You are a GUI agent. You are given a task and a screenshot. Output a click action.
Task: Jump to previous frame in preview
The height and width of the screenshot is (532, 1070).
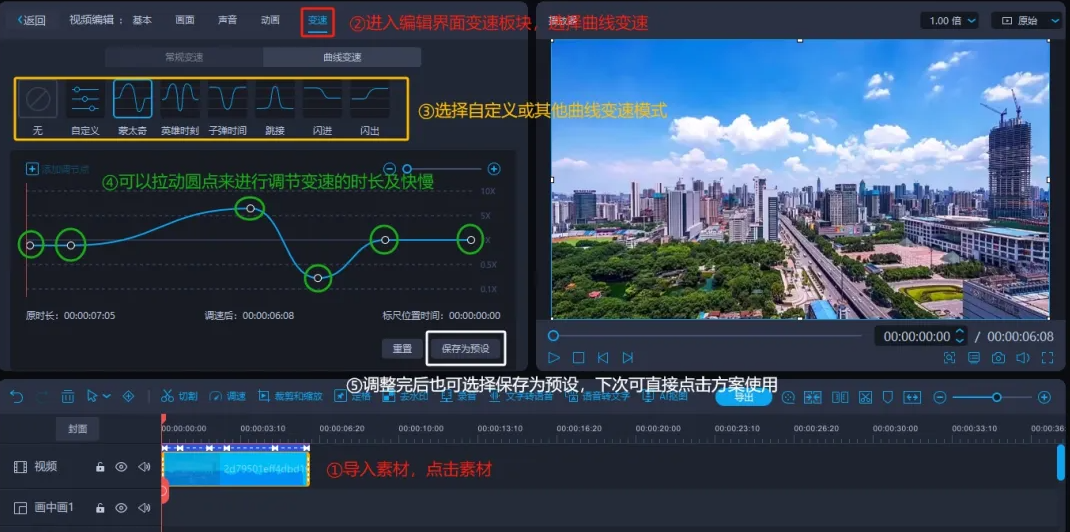pyautogui.click(x=603, y=357)
